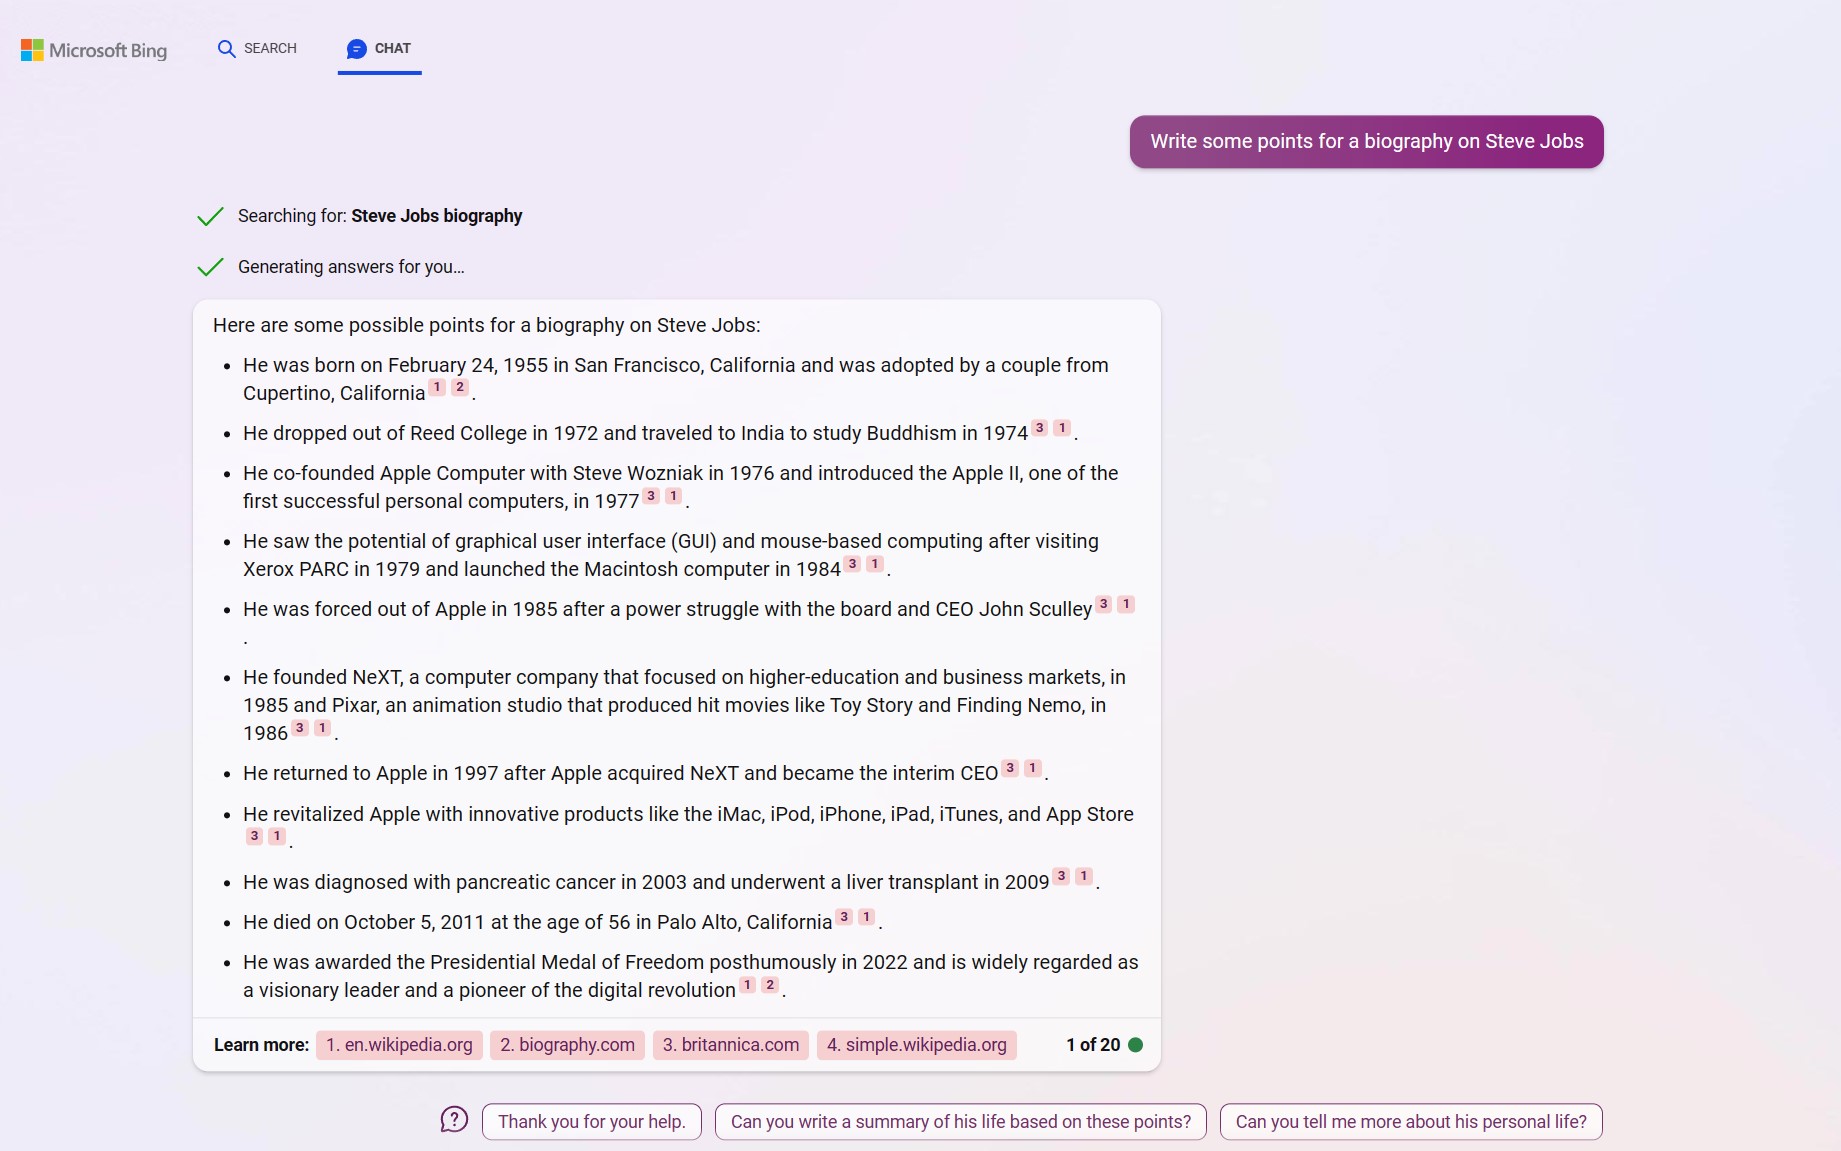
Task: Click citation 2 after "digital revolution"
Action: [770, 985]
